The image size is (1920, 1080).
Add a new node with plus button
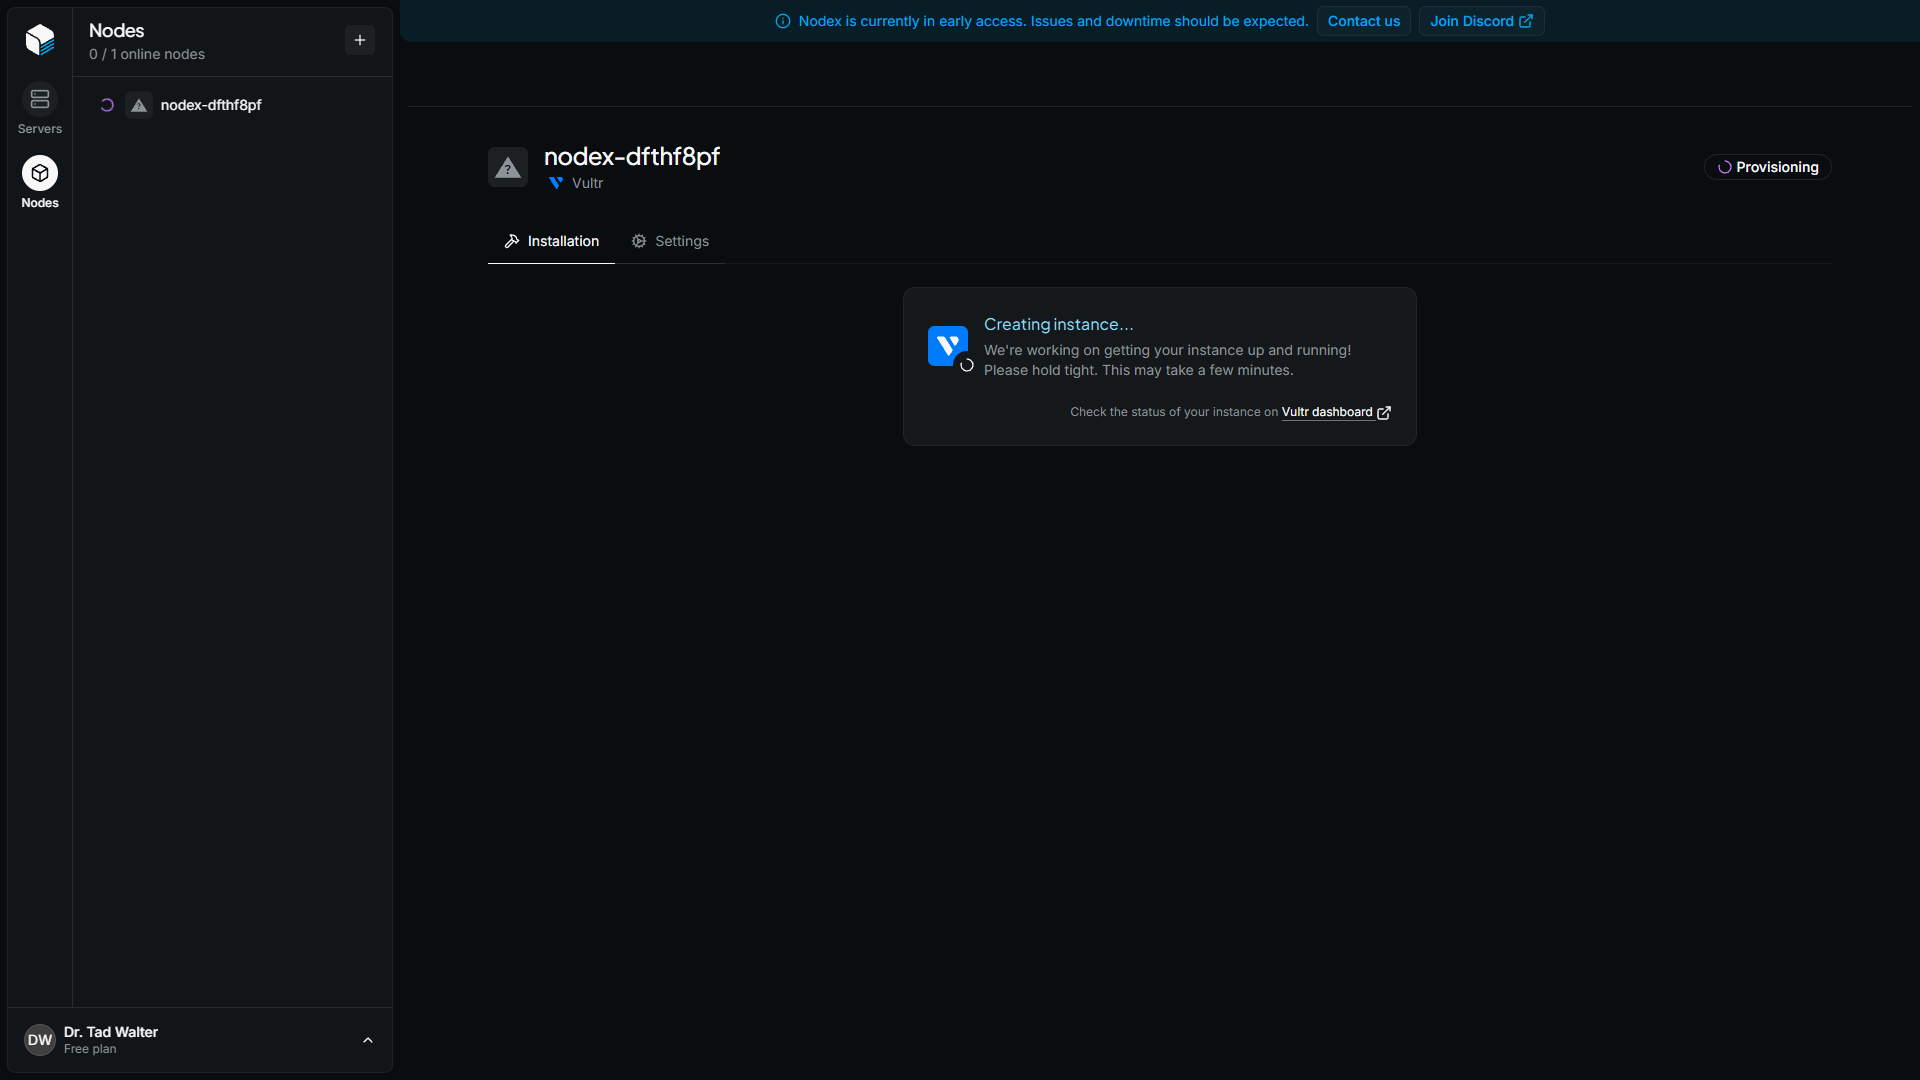pos(360,40)
